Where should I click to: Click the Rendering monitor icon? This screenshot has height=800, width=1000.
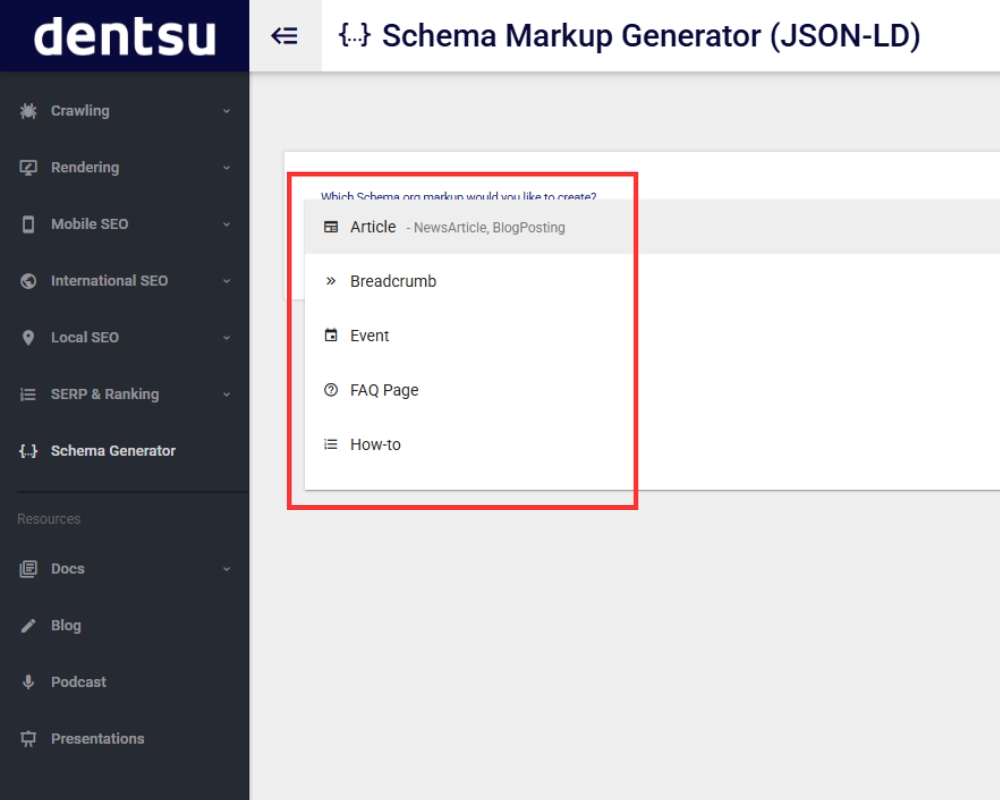coord(28,168)
